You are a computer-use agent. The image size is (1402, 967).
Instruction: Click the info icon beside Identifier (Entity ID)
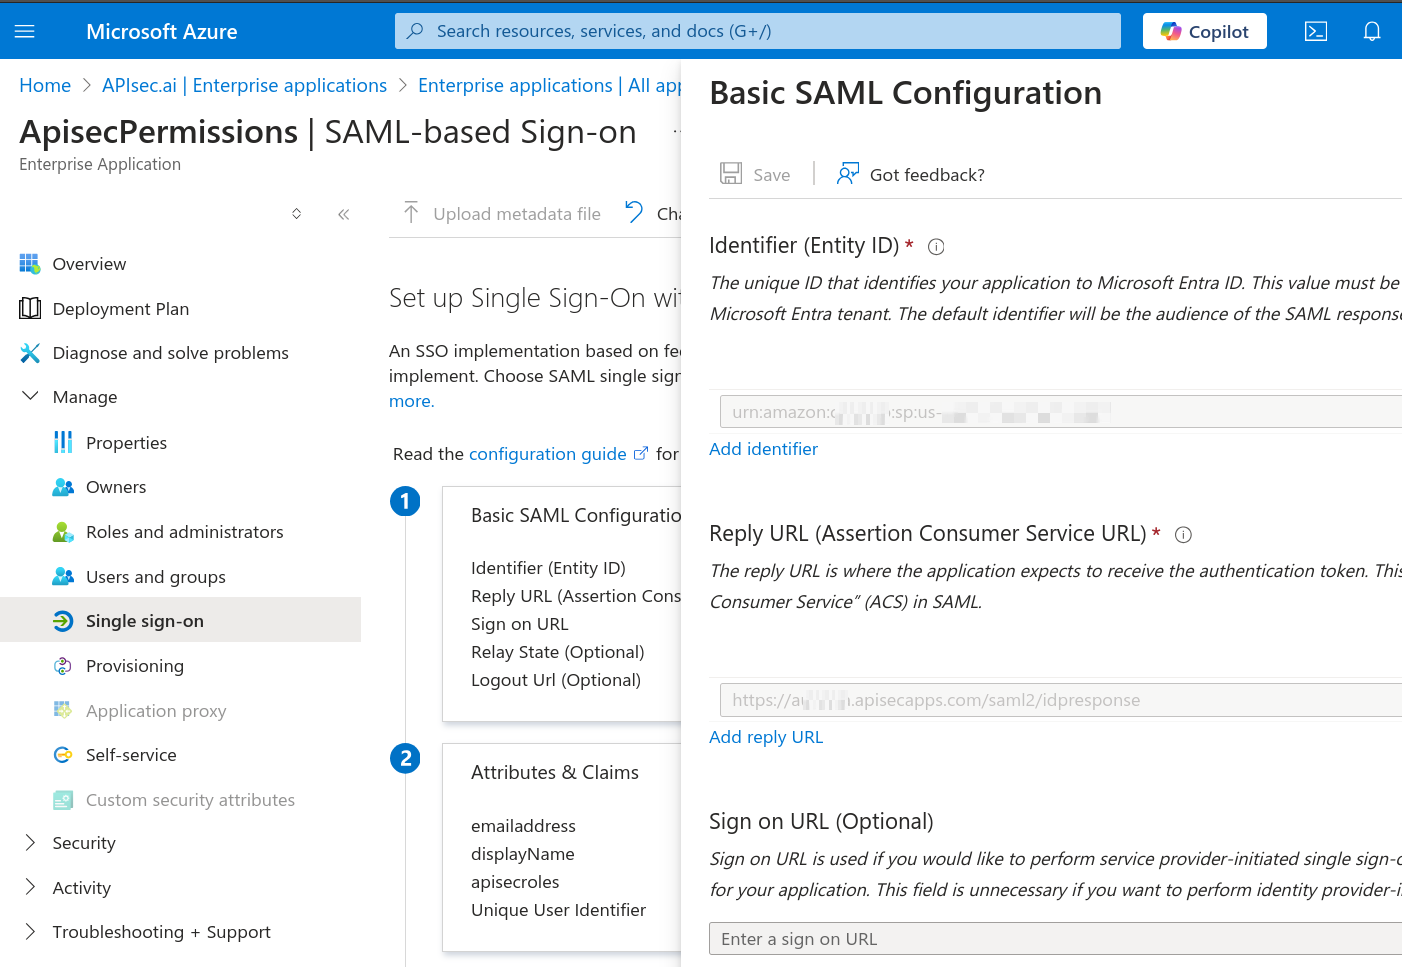click(x=936, y=247)
